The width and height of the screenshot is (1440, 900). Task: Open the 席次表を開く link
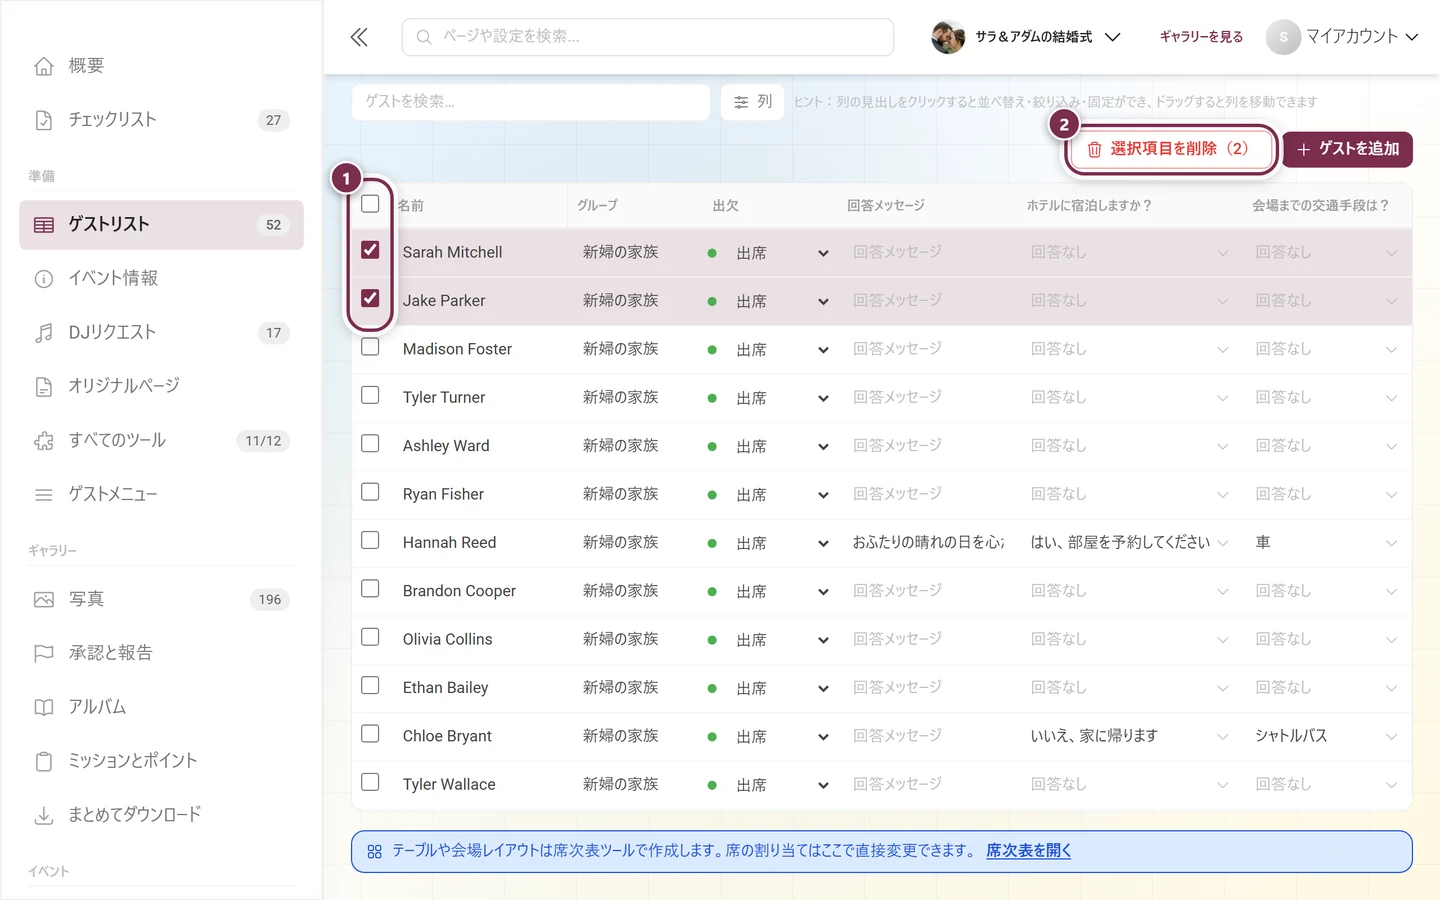[1029, 851]
